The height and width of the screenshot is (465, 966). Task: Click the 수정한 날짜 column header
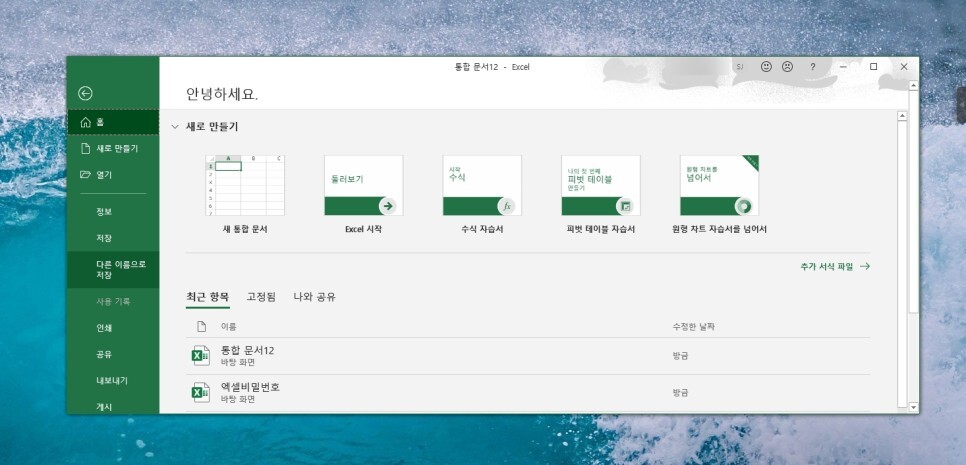click(x=693, y=326)
